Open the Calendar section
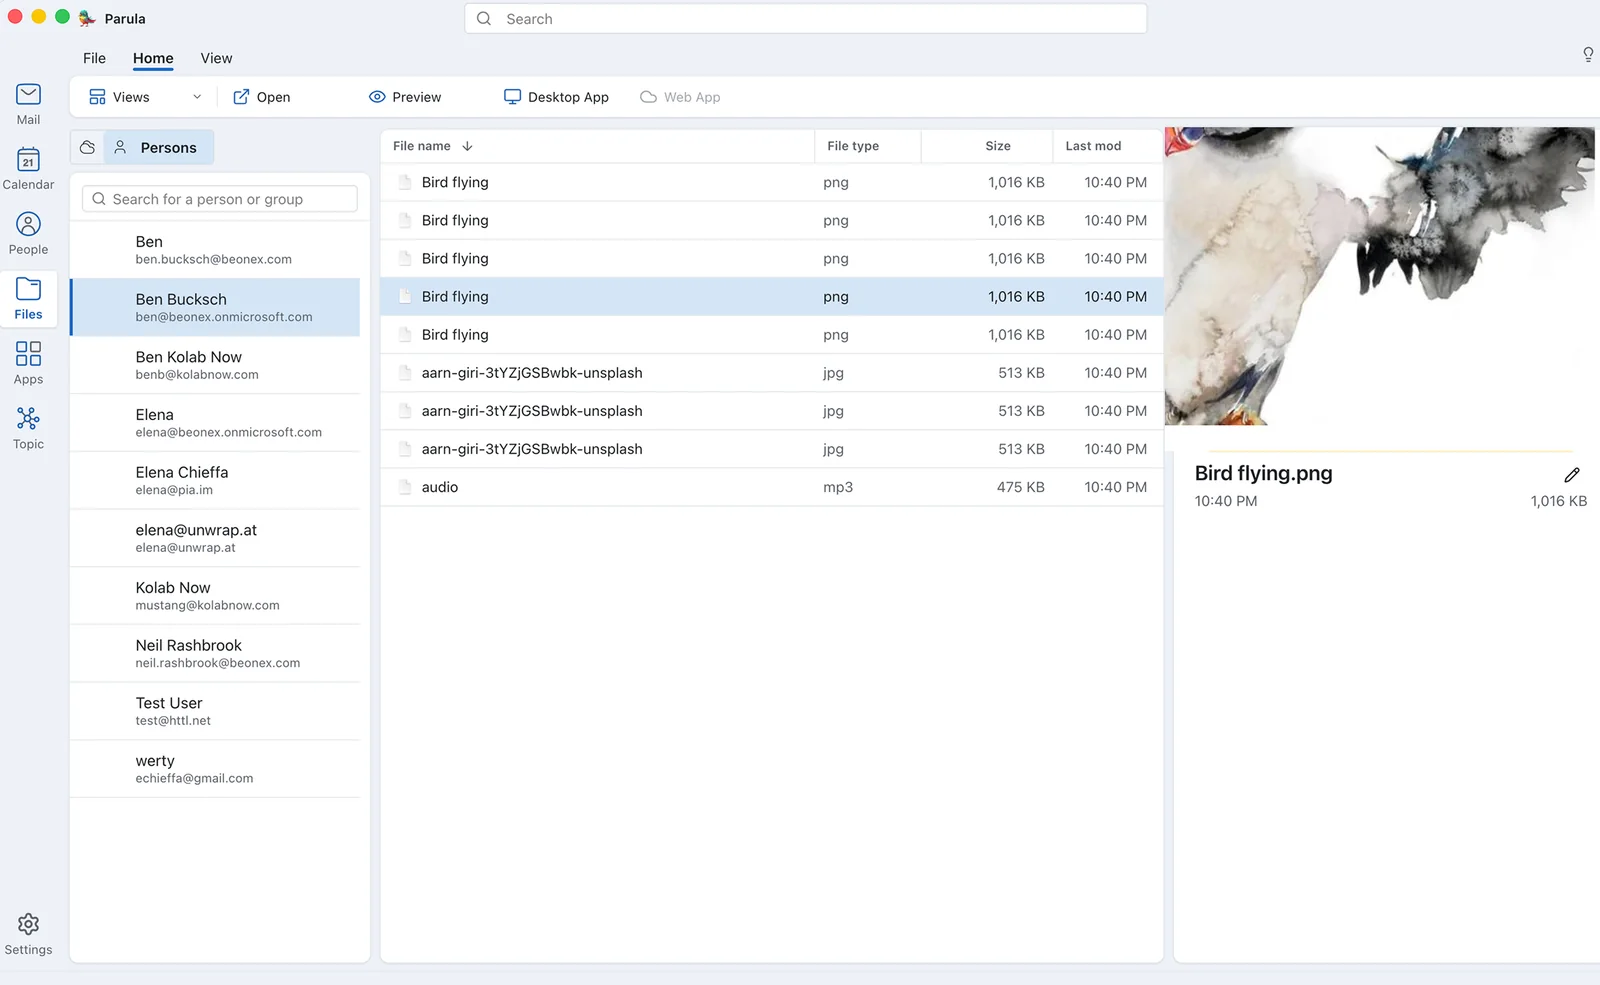This screenshot has width=1600, height=985. (28, 169)
